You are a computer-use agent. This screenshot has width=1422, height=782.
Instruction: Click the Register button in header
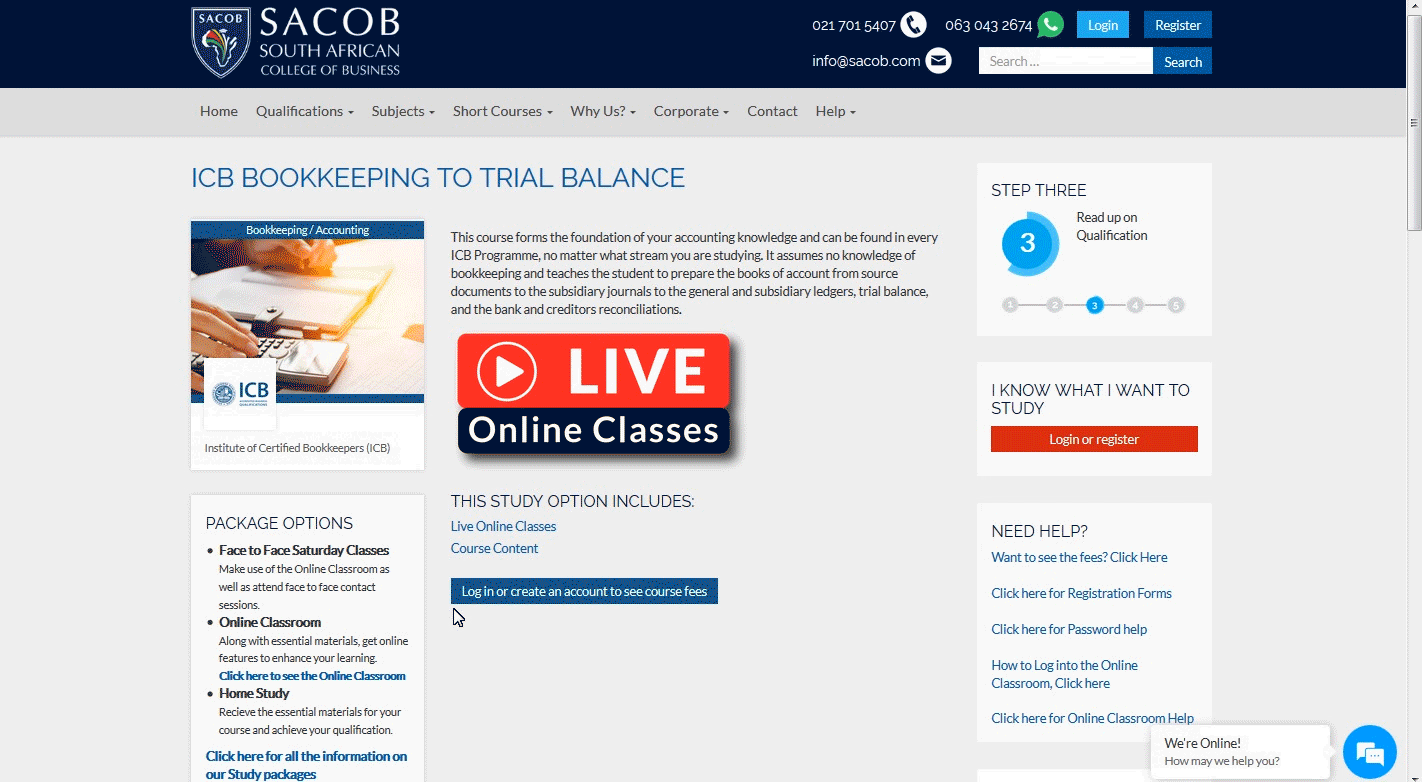coord(1178,25)
